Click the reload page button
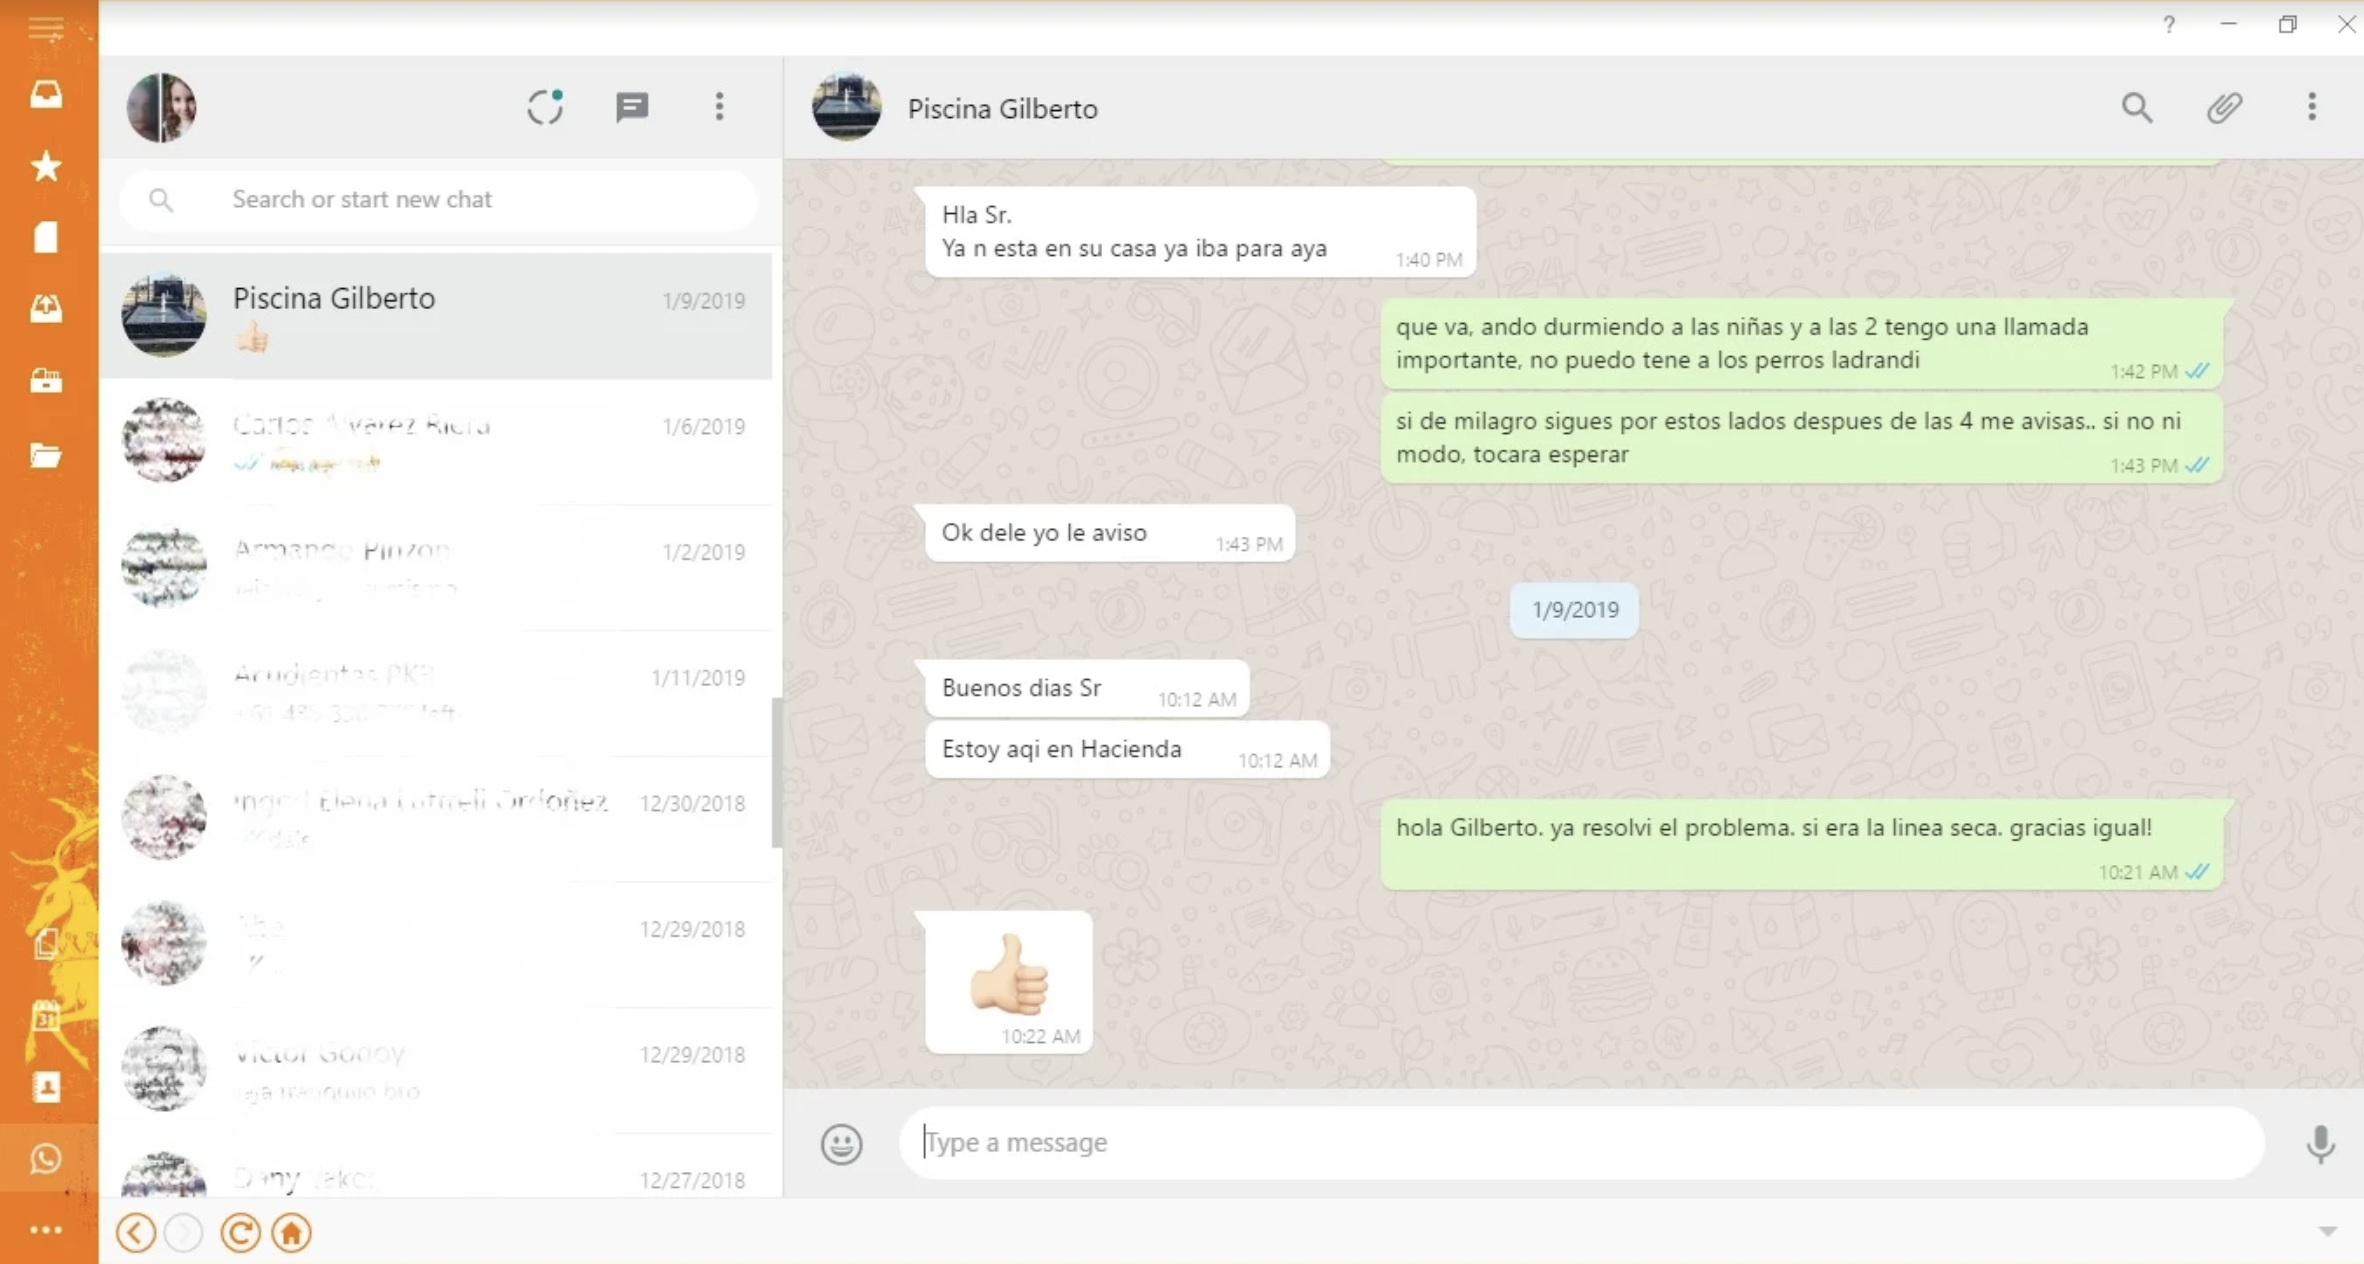Viewport: 2364px width, 1264px height. coord(240,1233)
